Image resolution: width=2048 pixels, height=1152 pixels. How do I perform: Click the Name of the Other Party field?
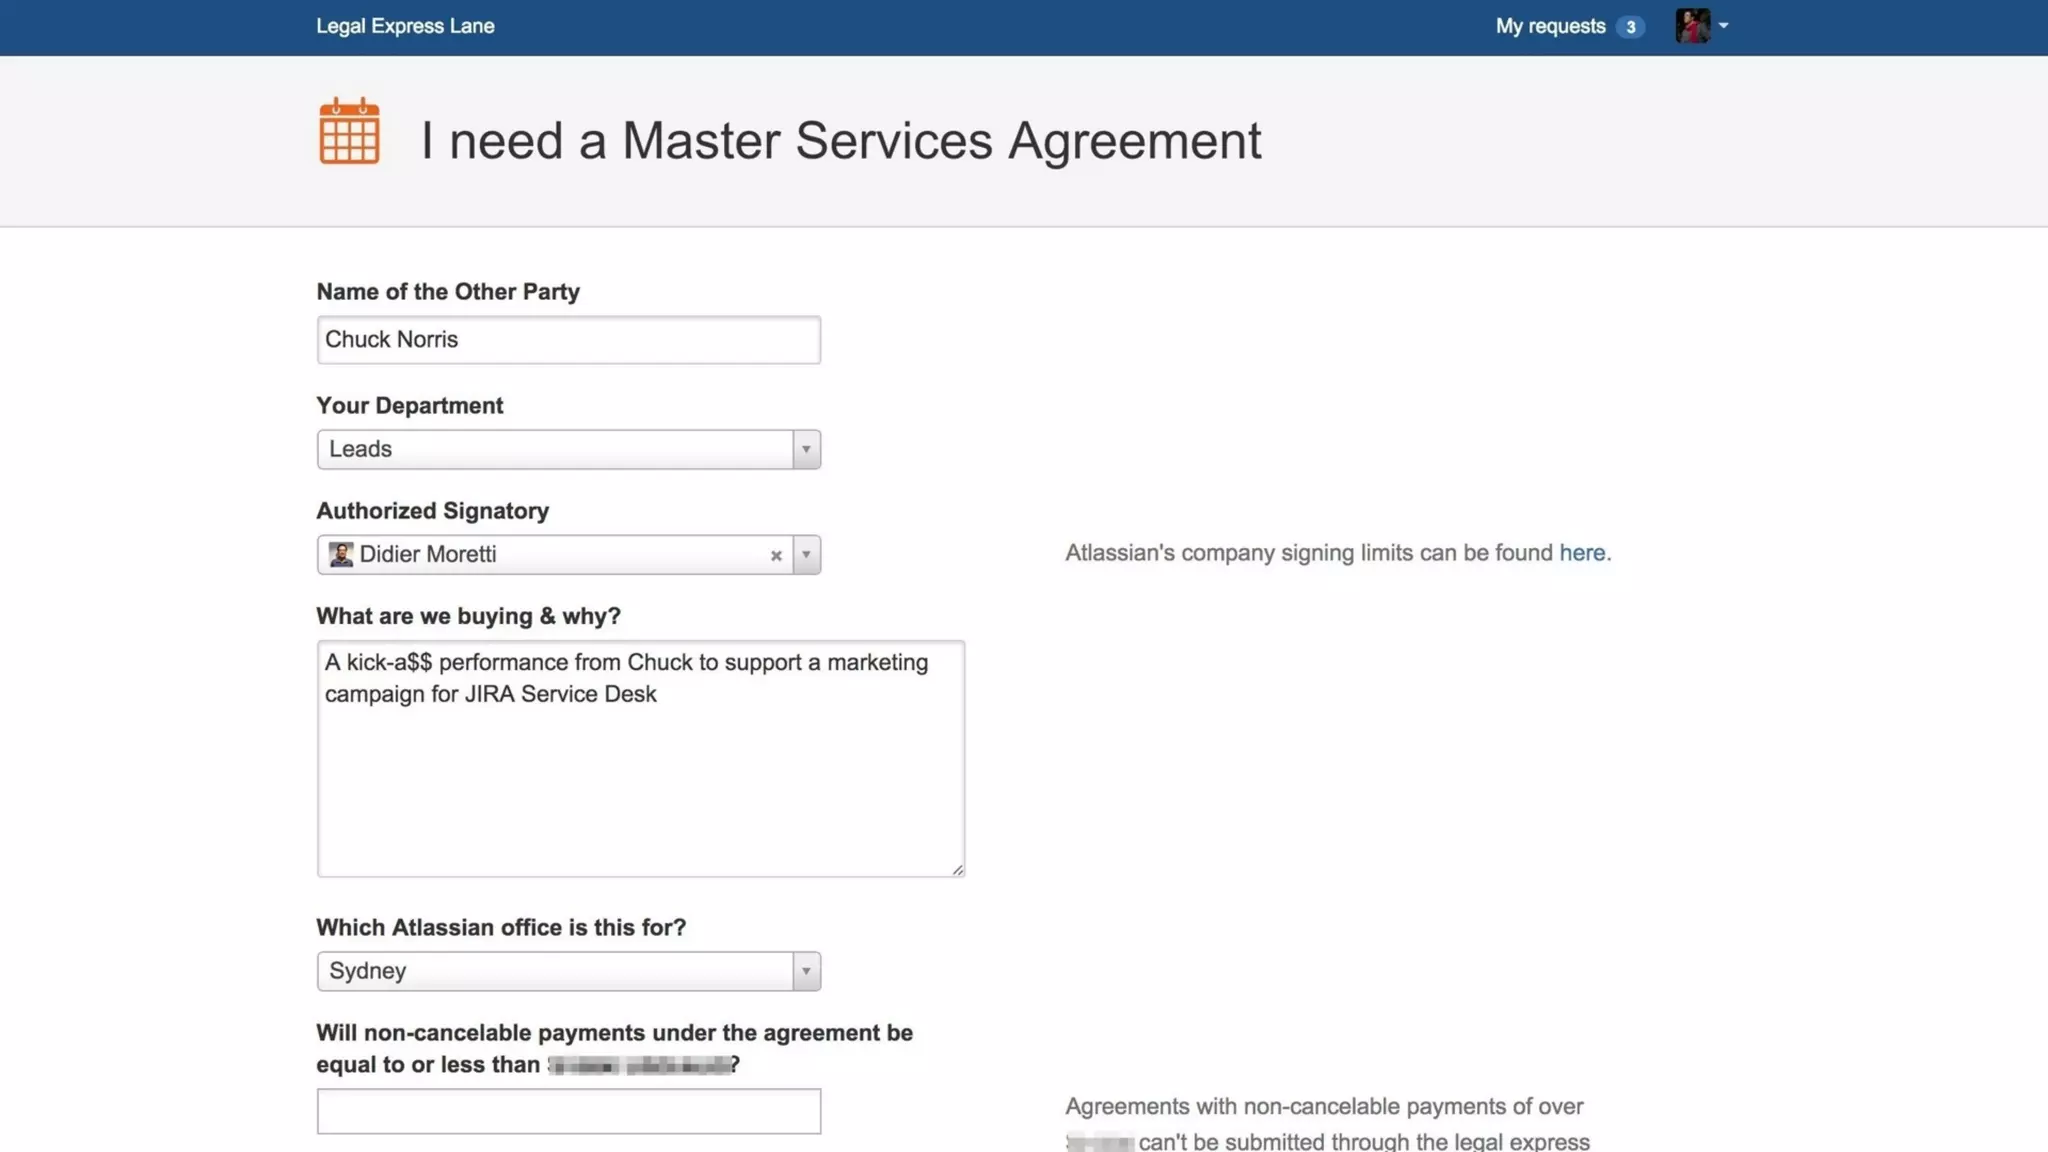point(568,340)
